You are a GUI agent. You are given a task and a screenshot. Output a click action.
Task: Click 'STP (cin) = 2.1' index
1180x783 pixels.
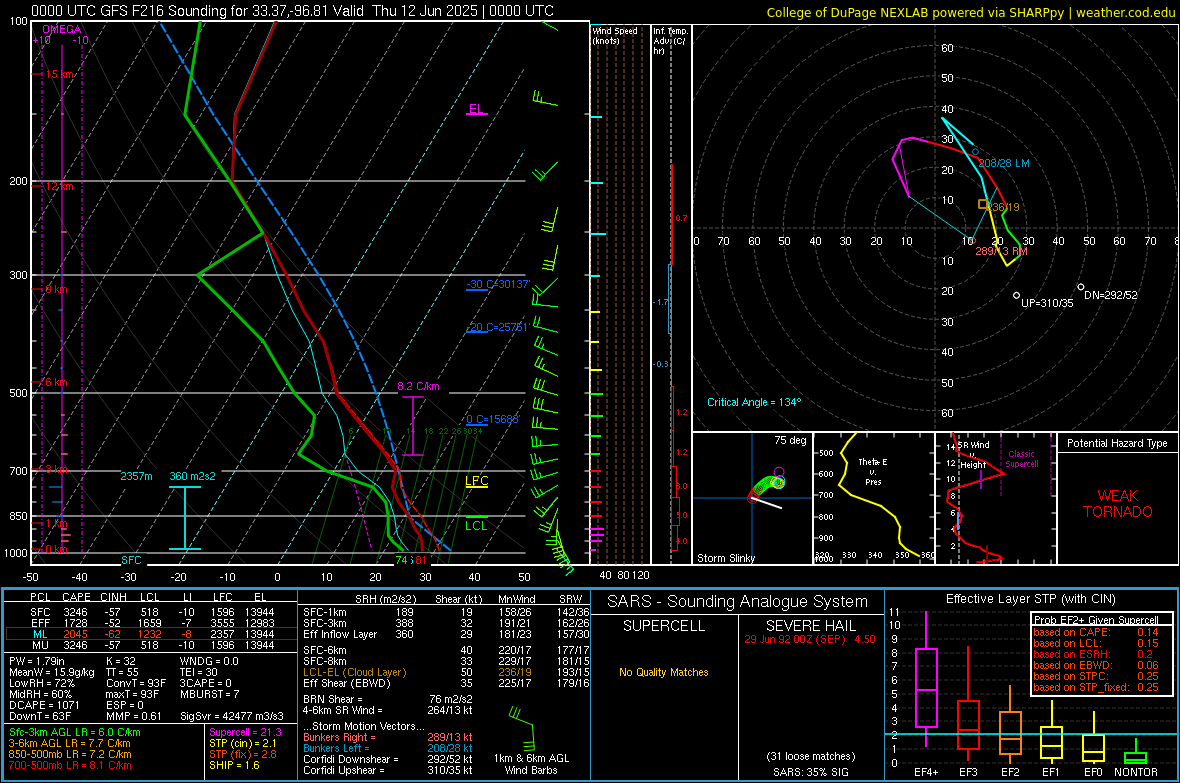(x=243, y=743)
